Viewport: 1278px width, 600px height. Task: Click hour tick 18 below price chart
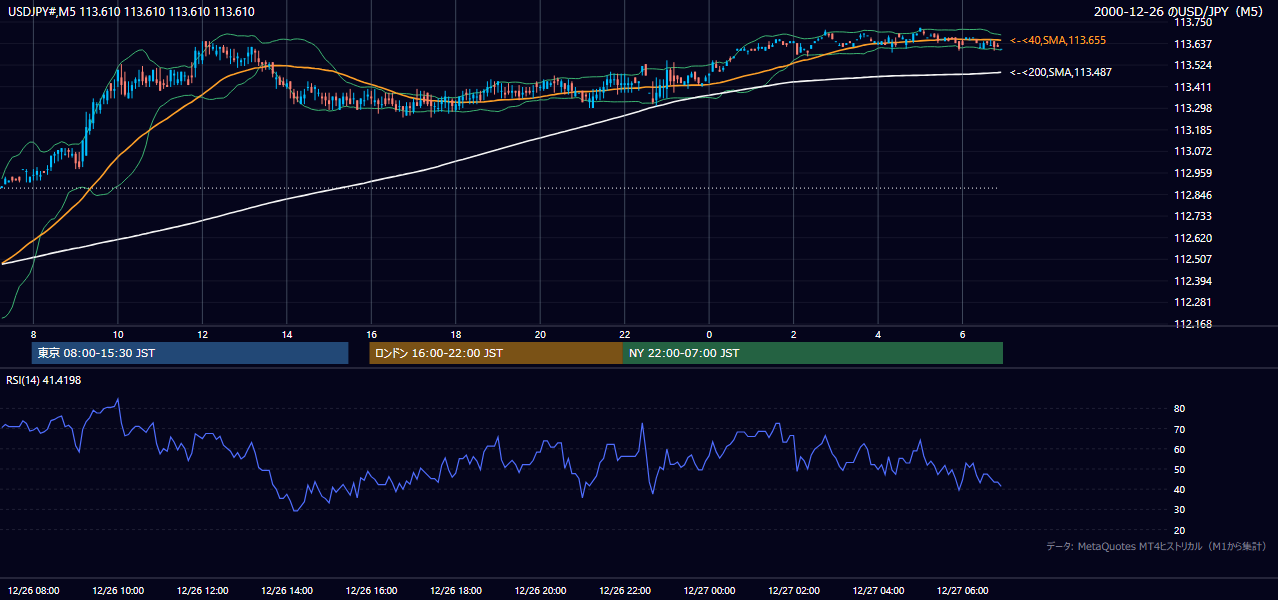click(456, 334)
